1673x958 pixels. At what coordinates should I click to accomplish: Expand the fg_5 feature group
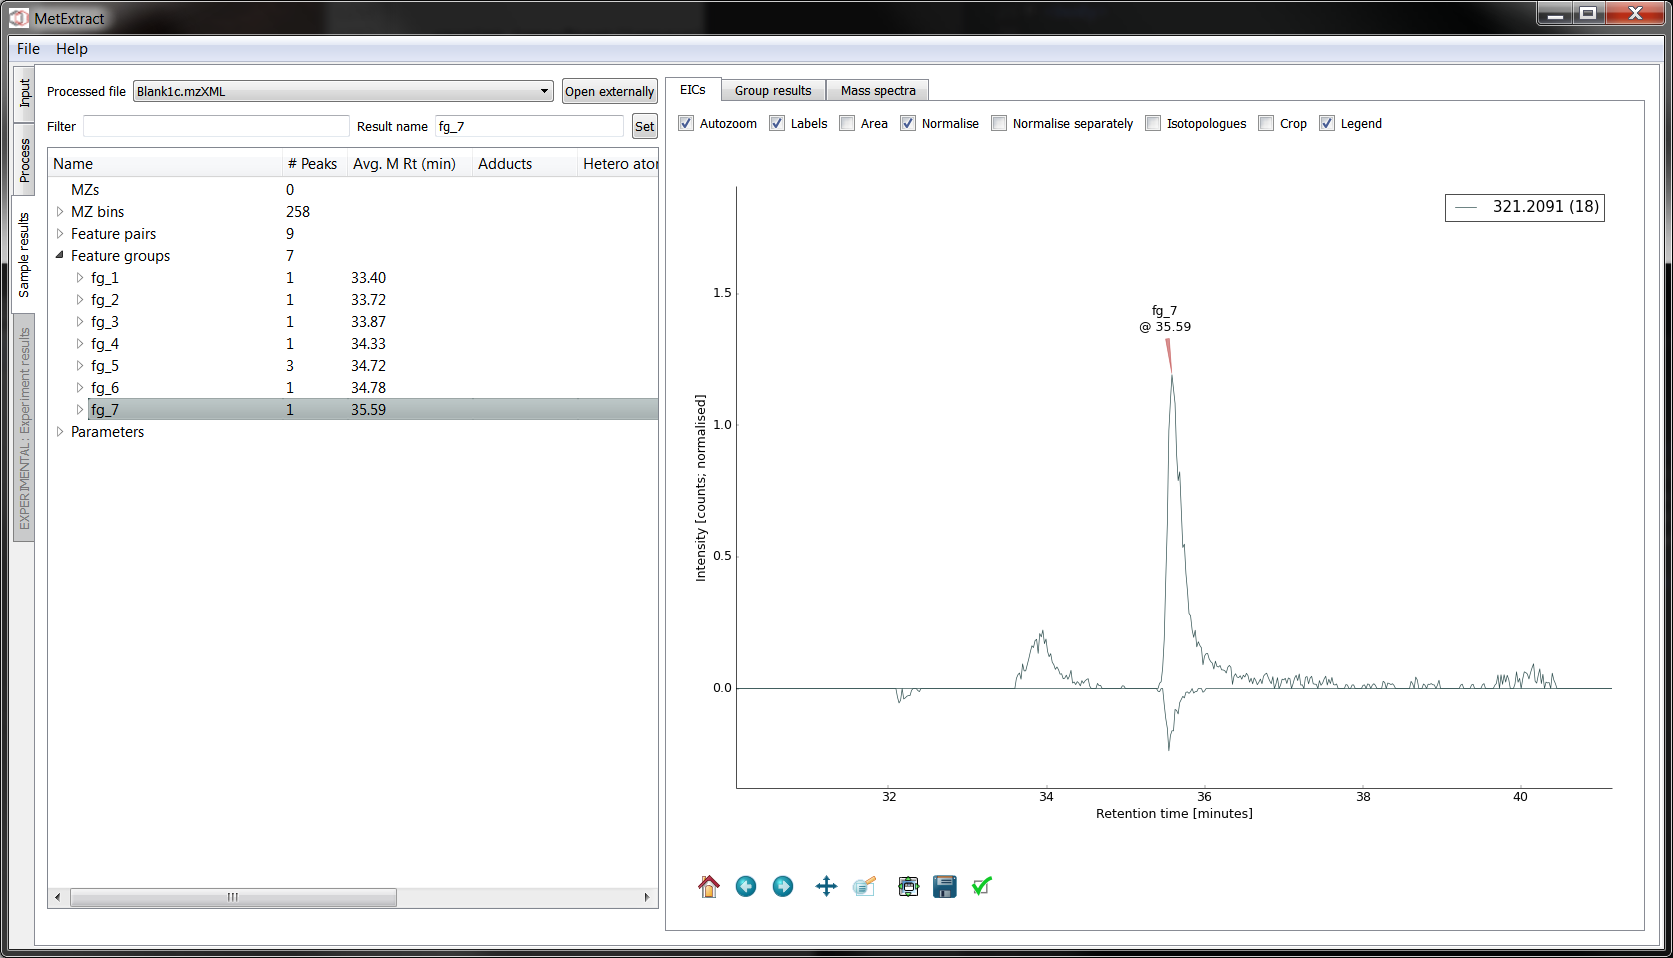80,366
